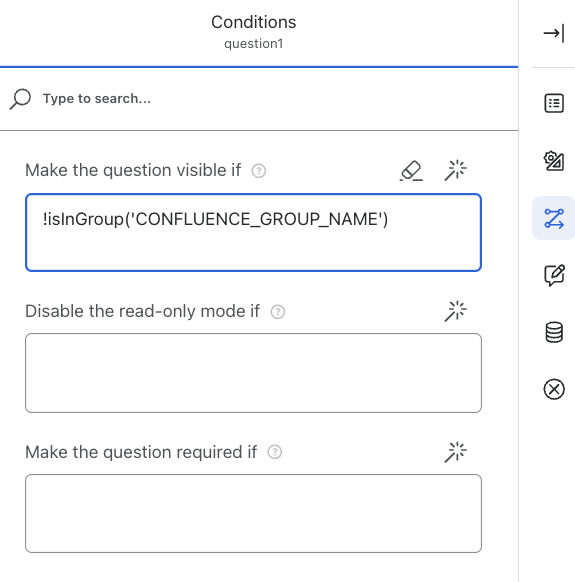575x582 pixels.
Task: Show help for Make the question visible if
Action: point(259,171)
